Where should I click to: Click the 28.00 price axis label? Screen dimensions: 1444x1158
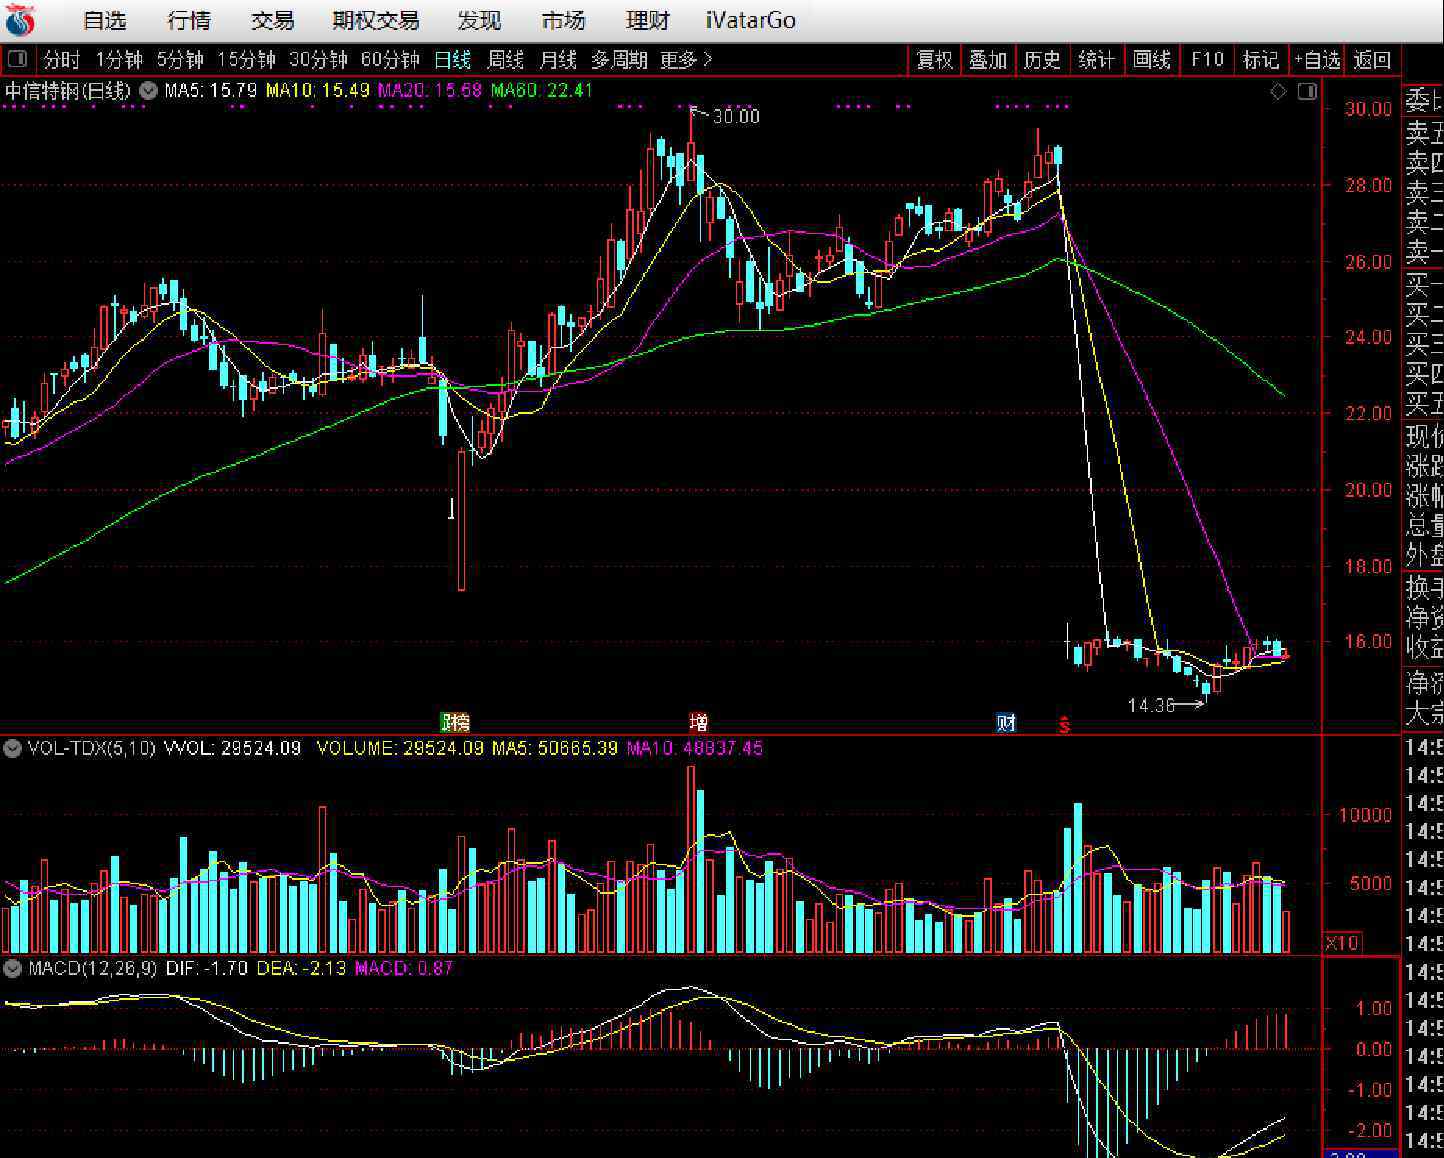click(1367, 185)
